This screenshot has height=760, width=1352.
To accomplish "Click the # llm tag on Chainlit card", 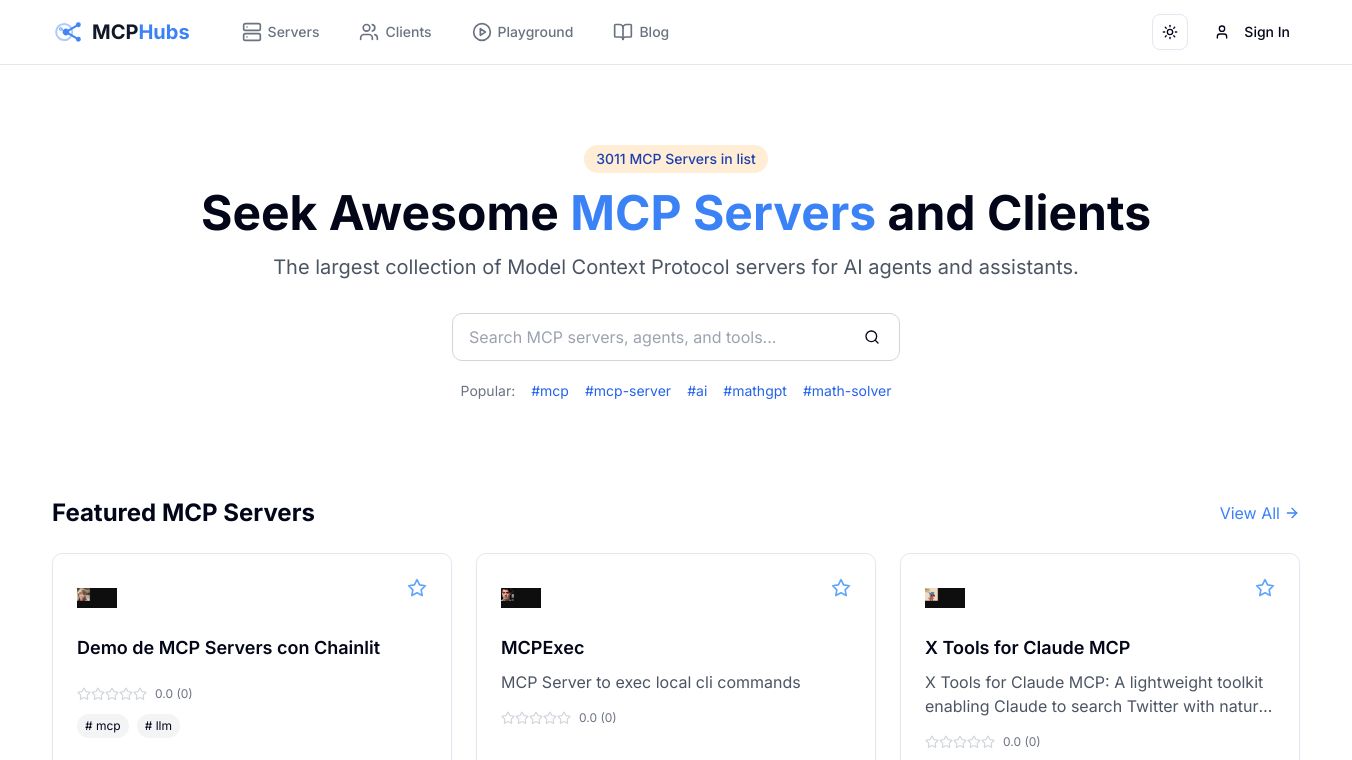I will point(158,726).
